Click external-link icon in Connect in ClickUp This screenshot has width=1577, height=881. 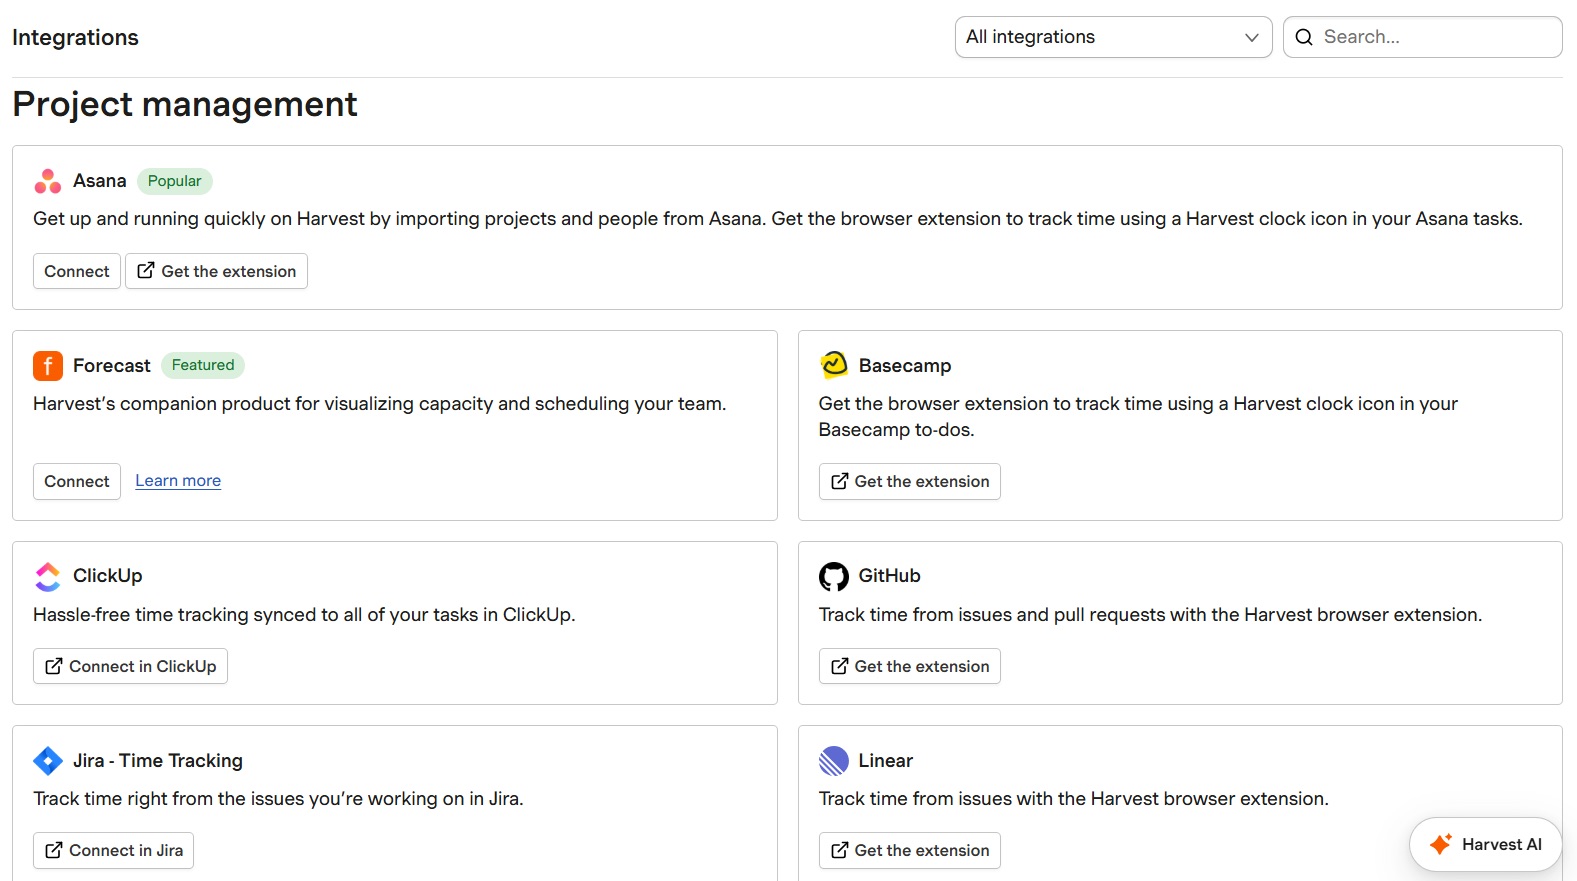click(54, 666)
